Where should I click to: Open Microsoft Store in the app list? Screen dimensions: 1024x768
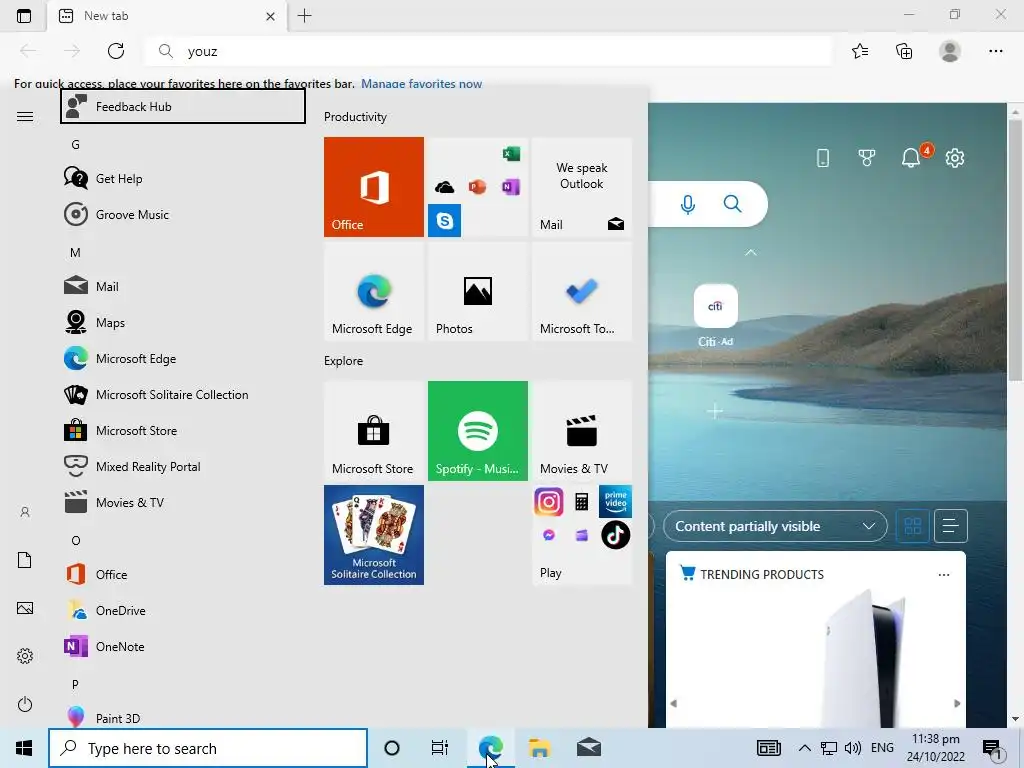[183, 430]
